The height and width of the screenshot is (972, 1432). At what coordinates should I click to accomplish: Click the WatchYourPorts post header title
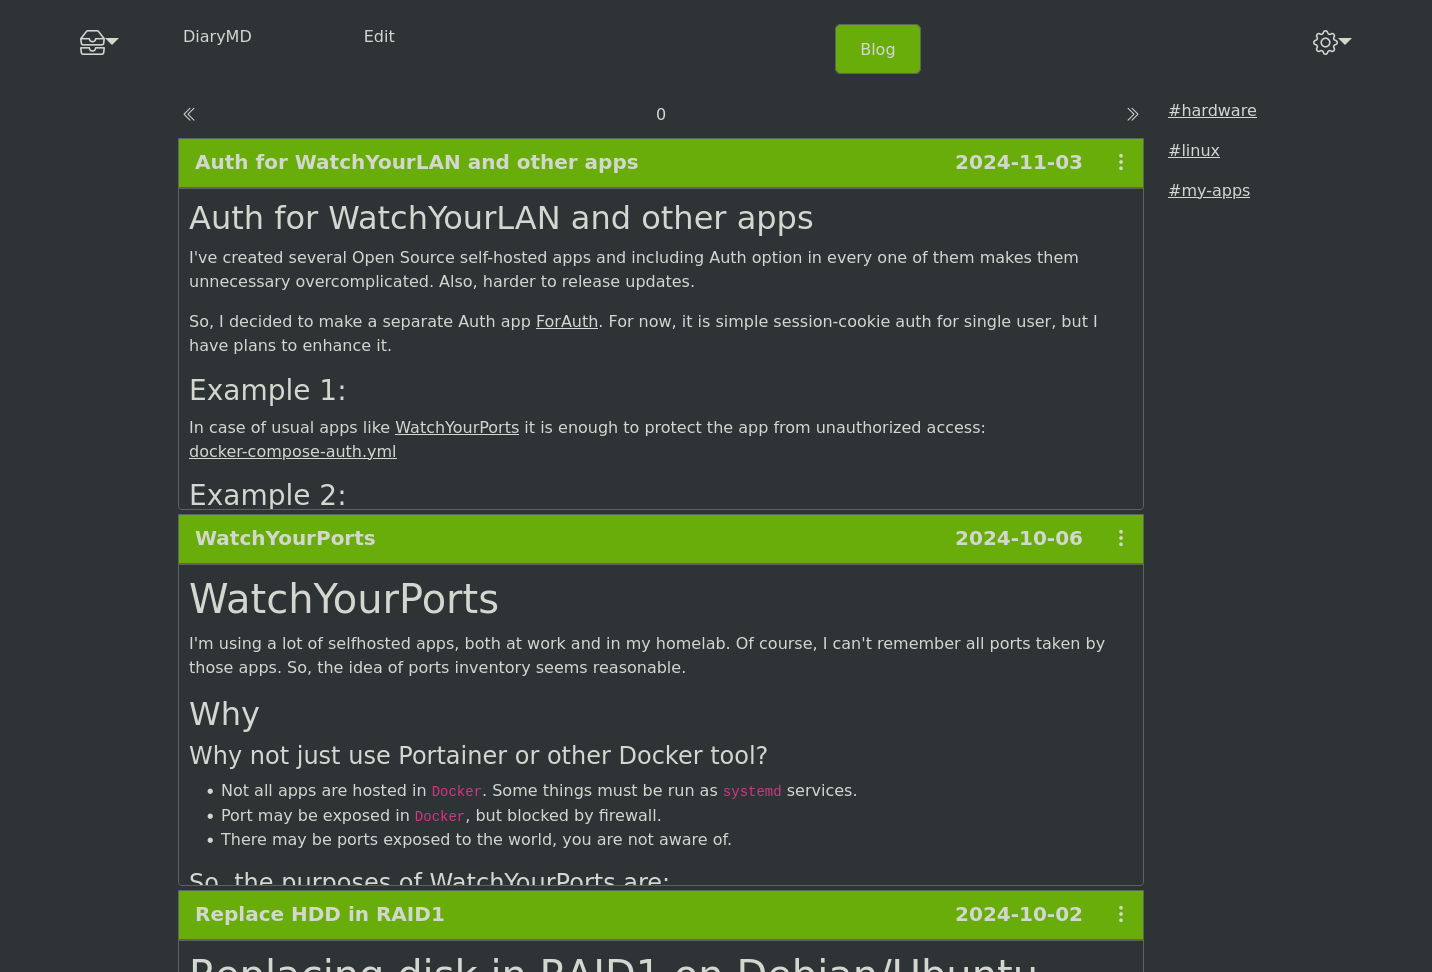pos(285,538)
